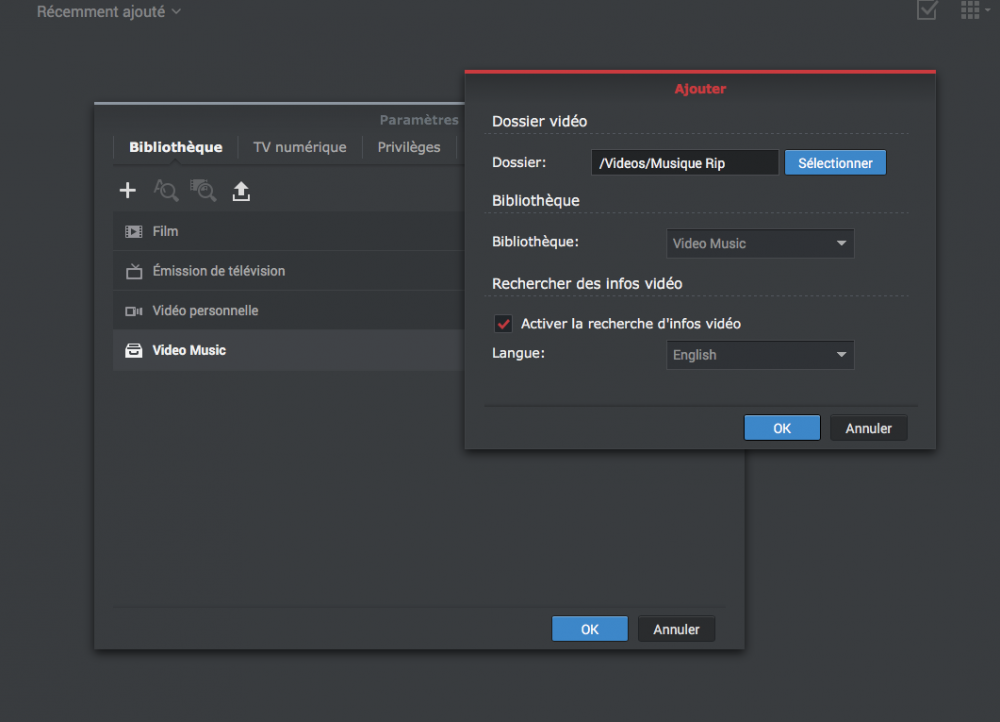Click the Dossier path input field

[685, 163]
